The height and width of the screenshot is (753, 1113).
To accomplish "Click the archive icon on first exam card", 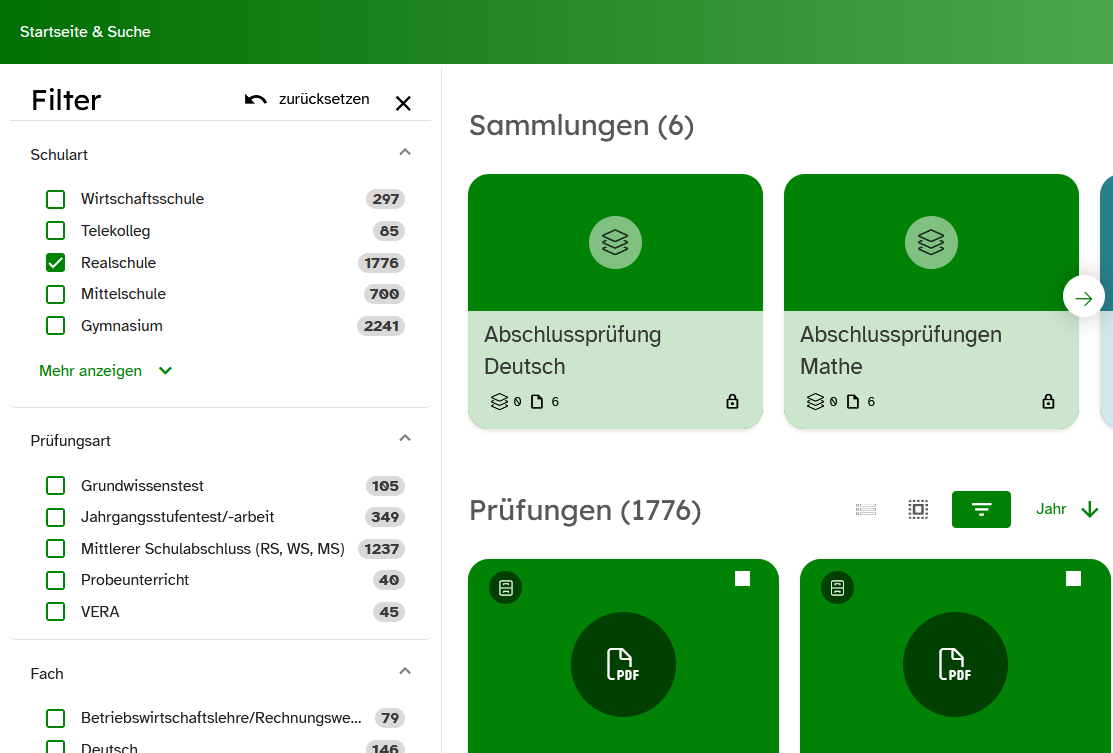I will coord(506,588).
